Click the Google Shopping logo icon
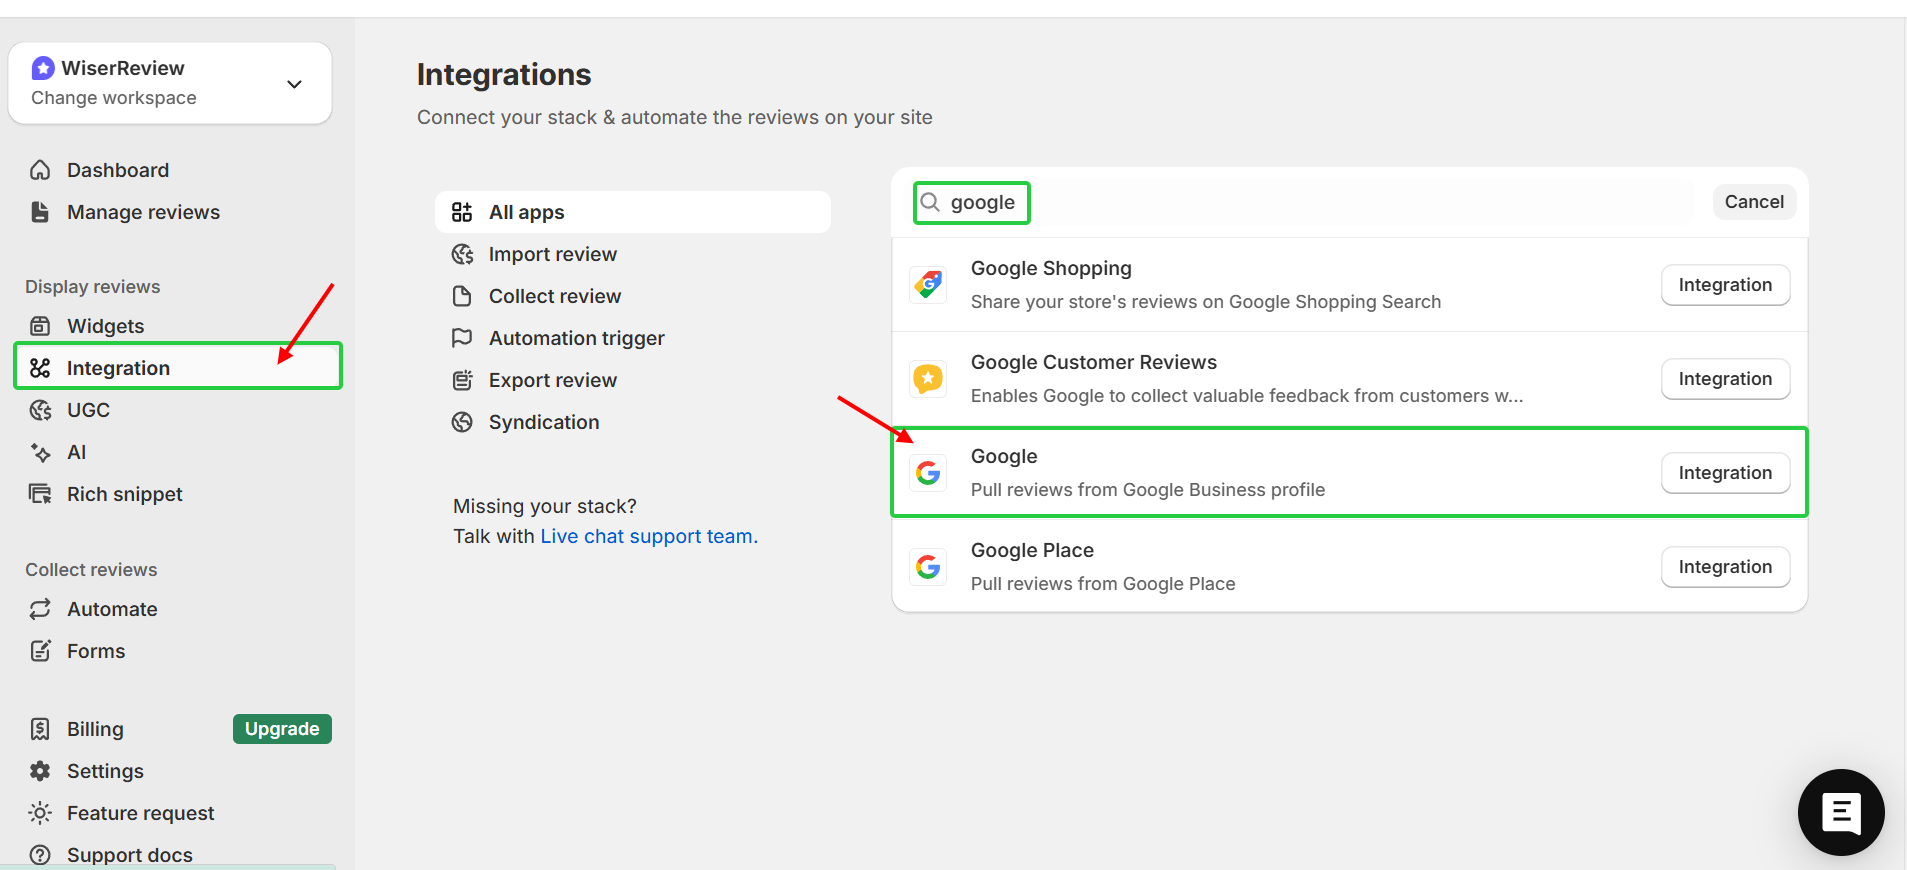 [x=928, y=285]
